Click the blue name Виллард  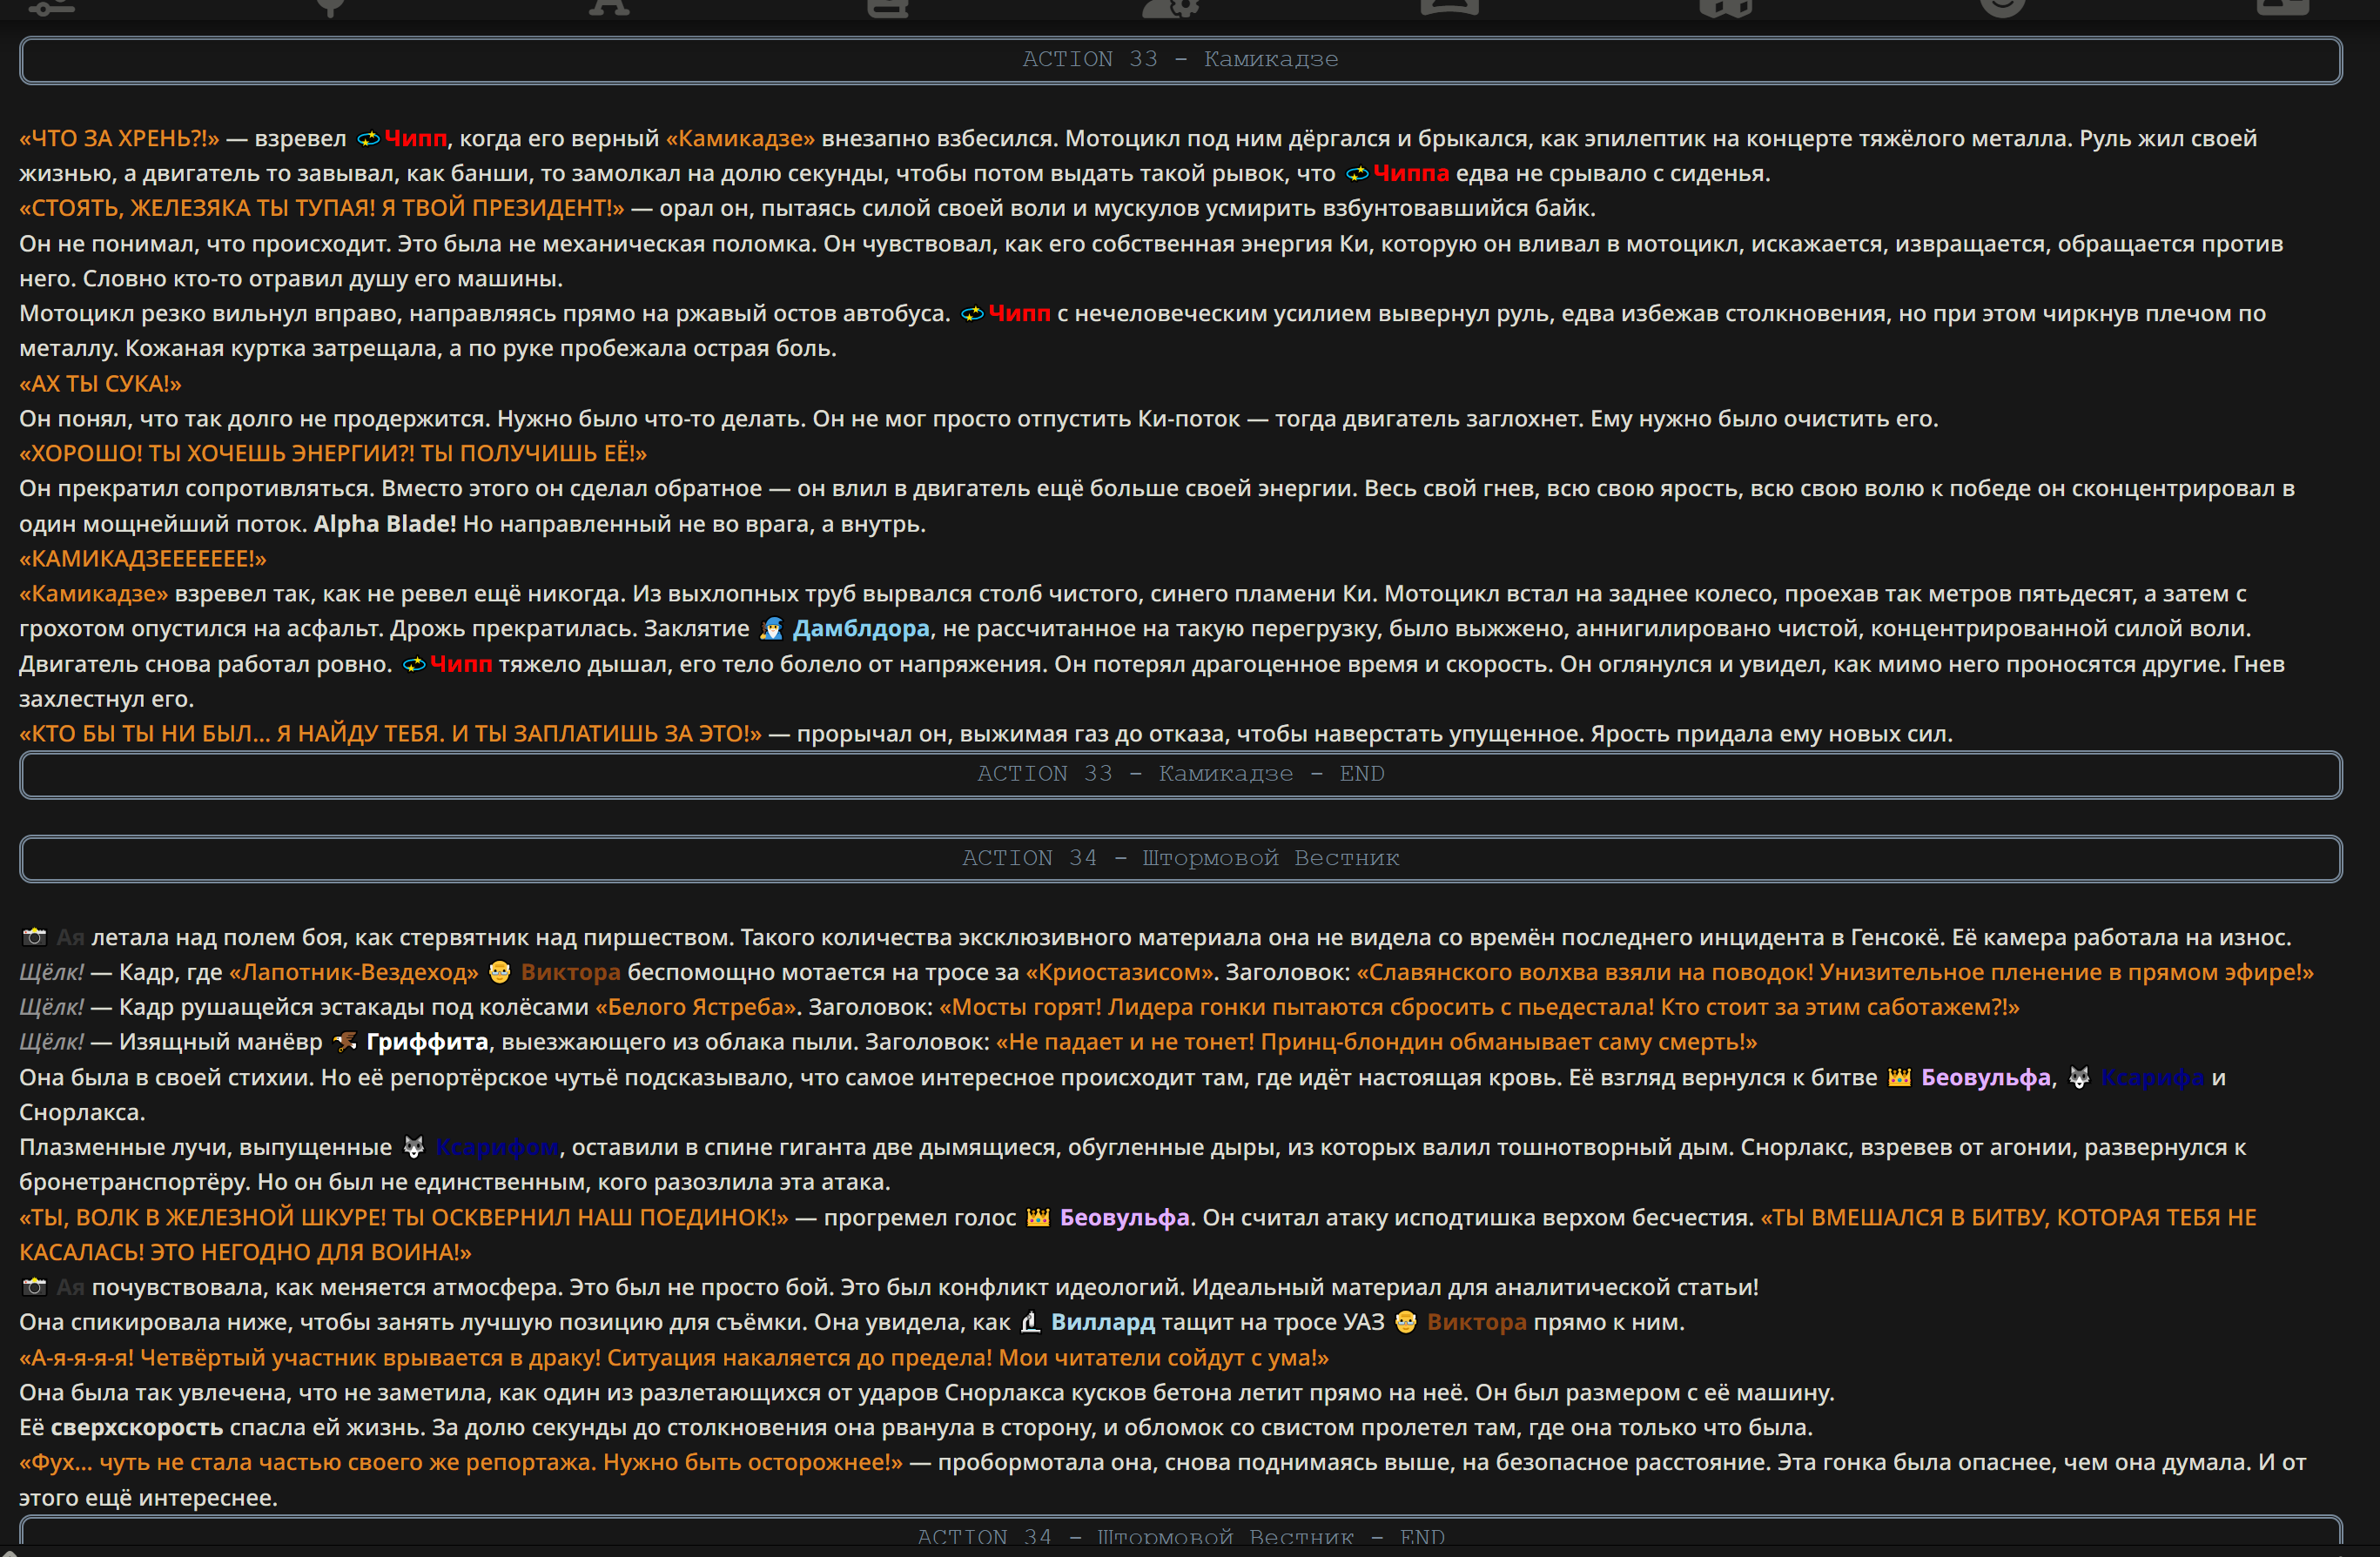(x=1102, y=1323)
